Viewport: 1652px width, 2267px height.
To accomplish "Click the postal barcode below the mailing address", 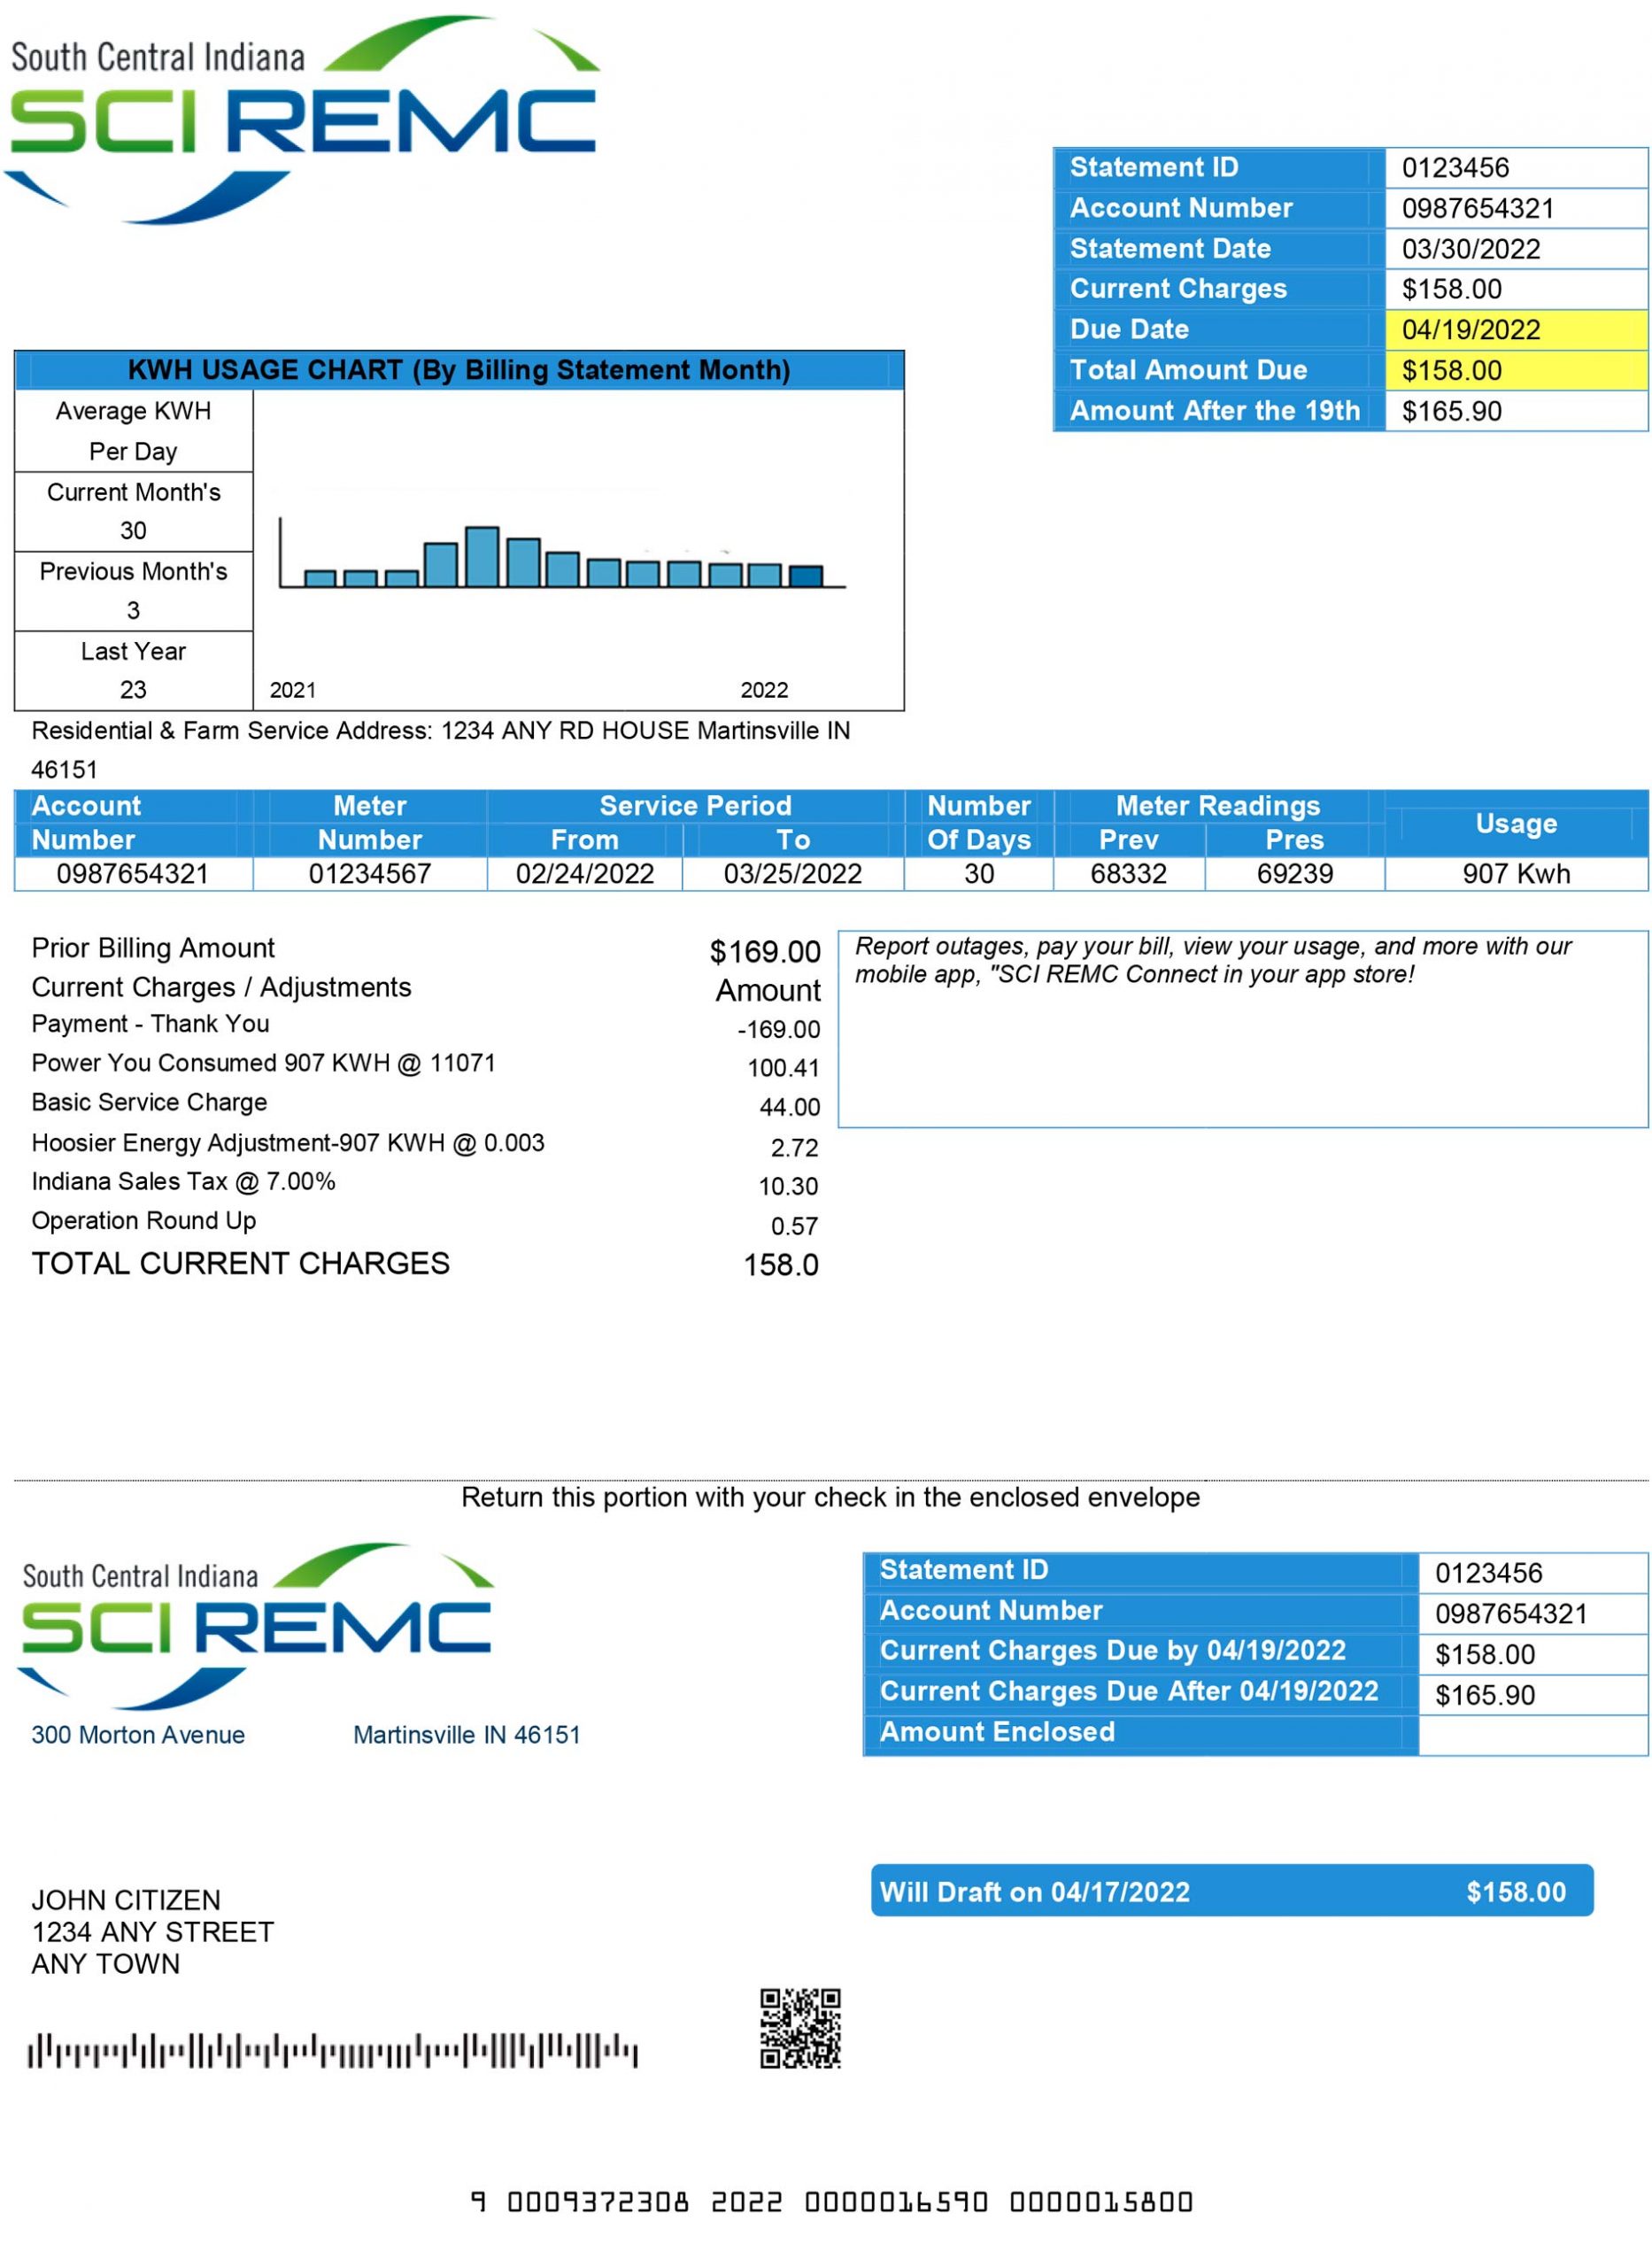I will (332, 2050).
